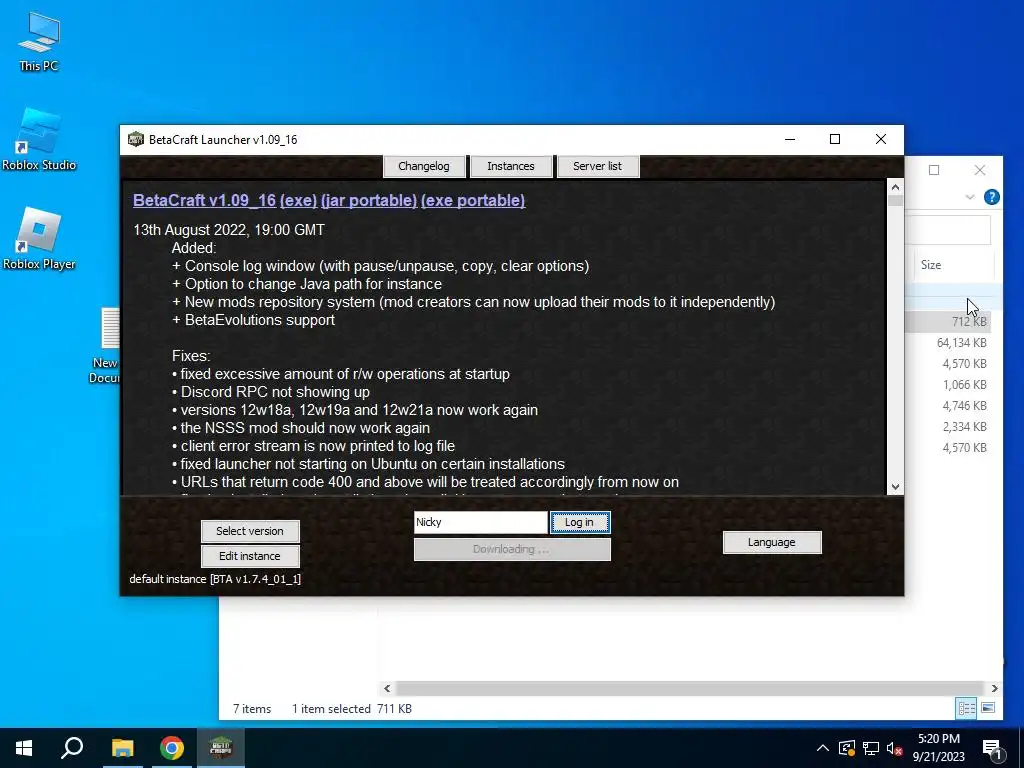Click the Downloading progress button

(x=512, y=549)
